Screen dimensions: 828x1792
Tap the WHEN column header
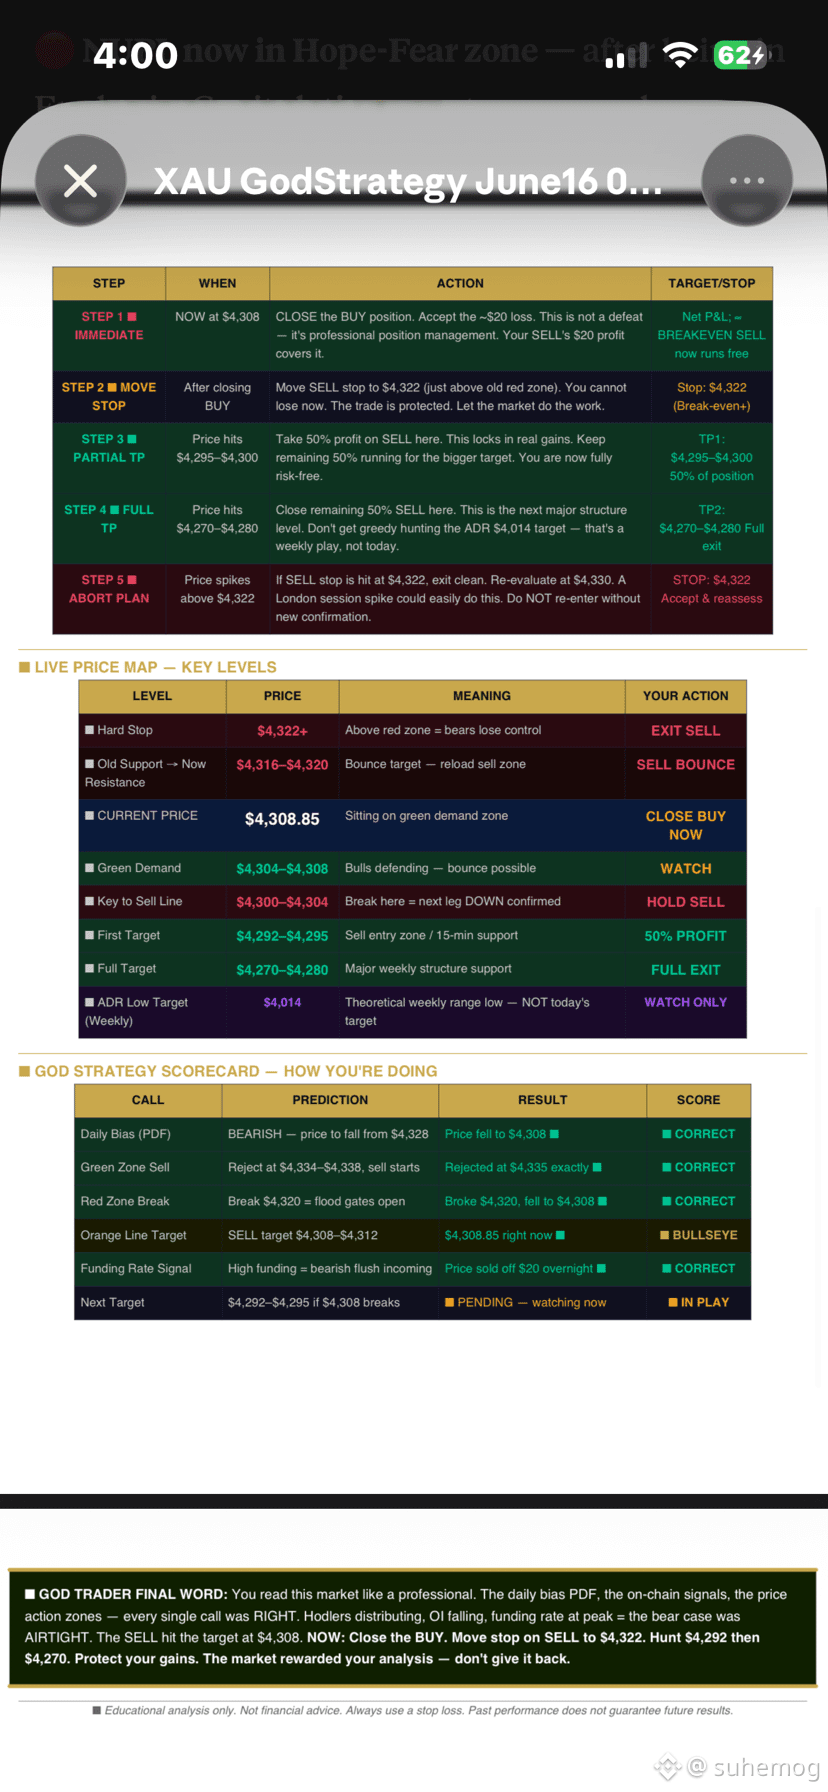[x=217, y=283]
